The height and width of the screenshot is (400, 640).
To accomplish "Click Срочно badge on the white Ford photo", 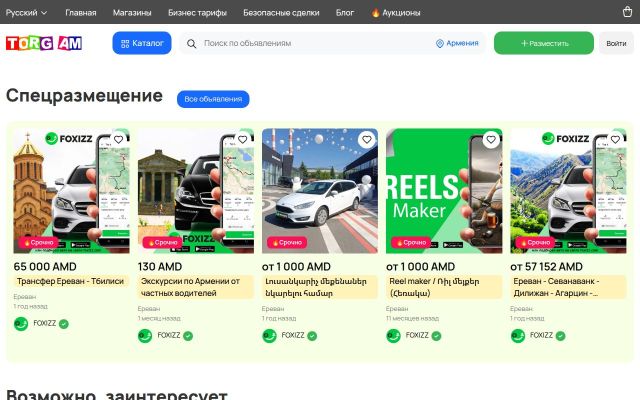I will 287,242.
